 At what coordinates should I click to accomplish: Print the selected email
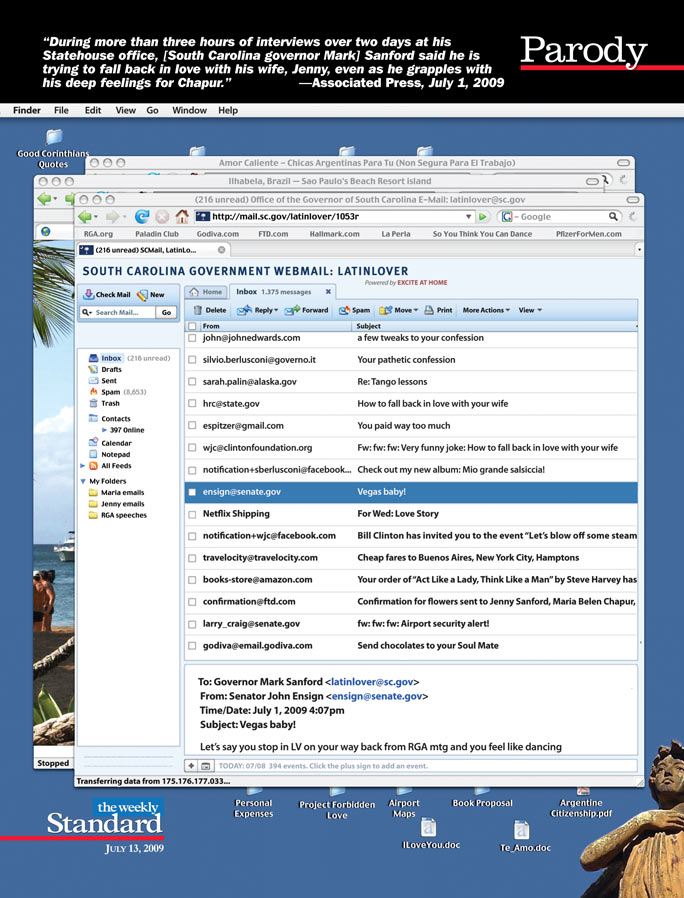[x=439, y=311]
